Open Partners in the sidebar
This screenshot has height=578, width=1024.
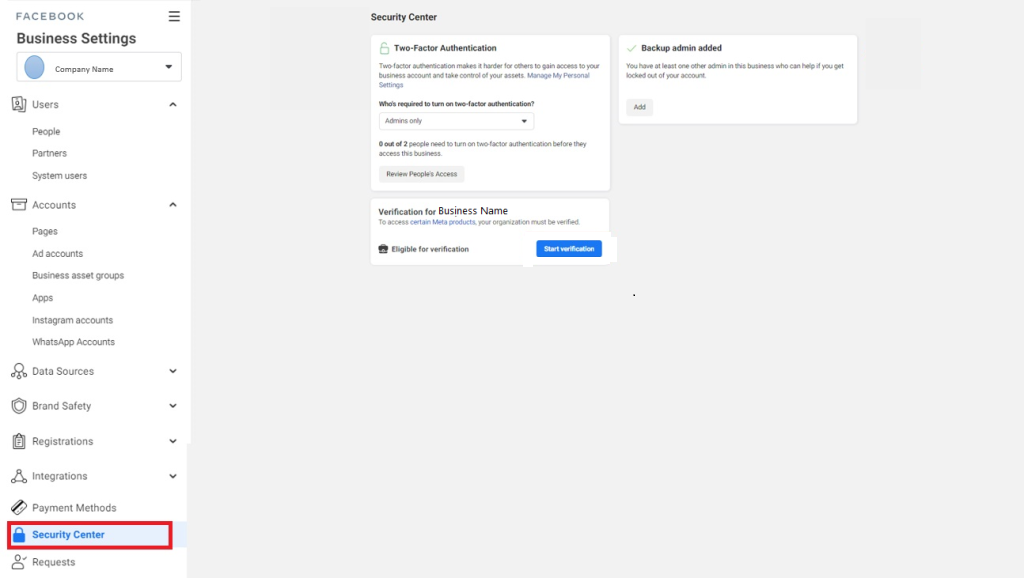50,153
